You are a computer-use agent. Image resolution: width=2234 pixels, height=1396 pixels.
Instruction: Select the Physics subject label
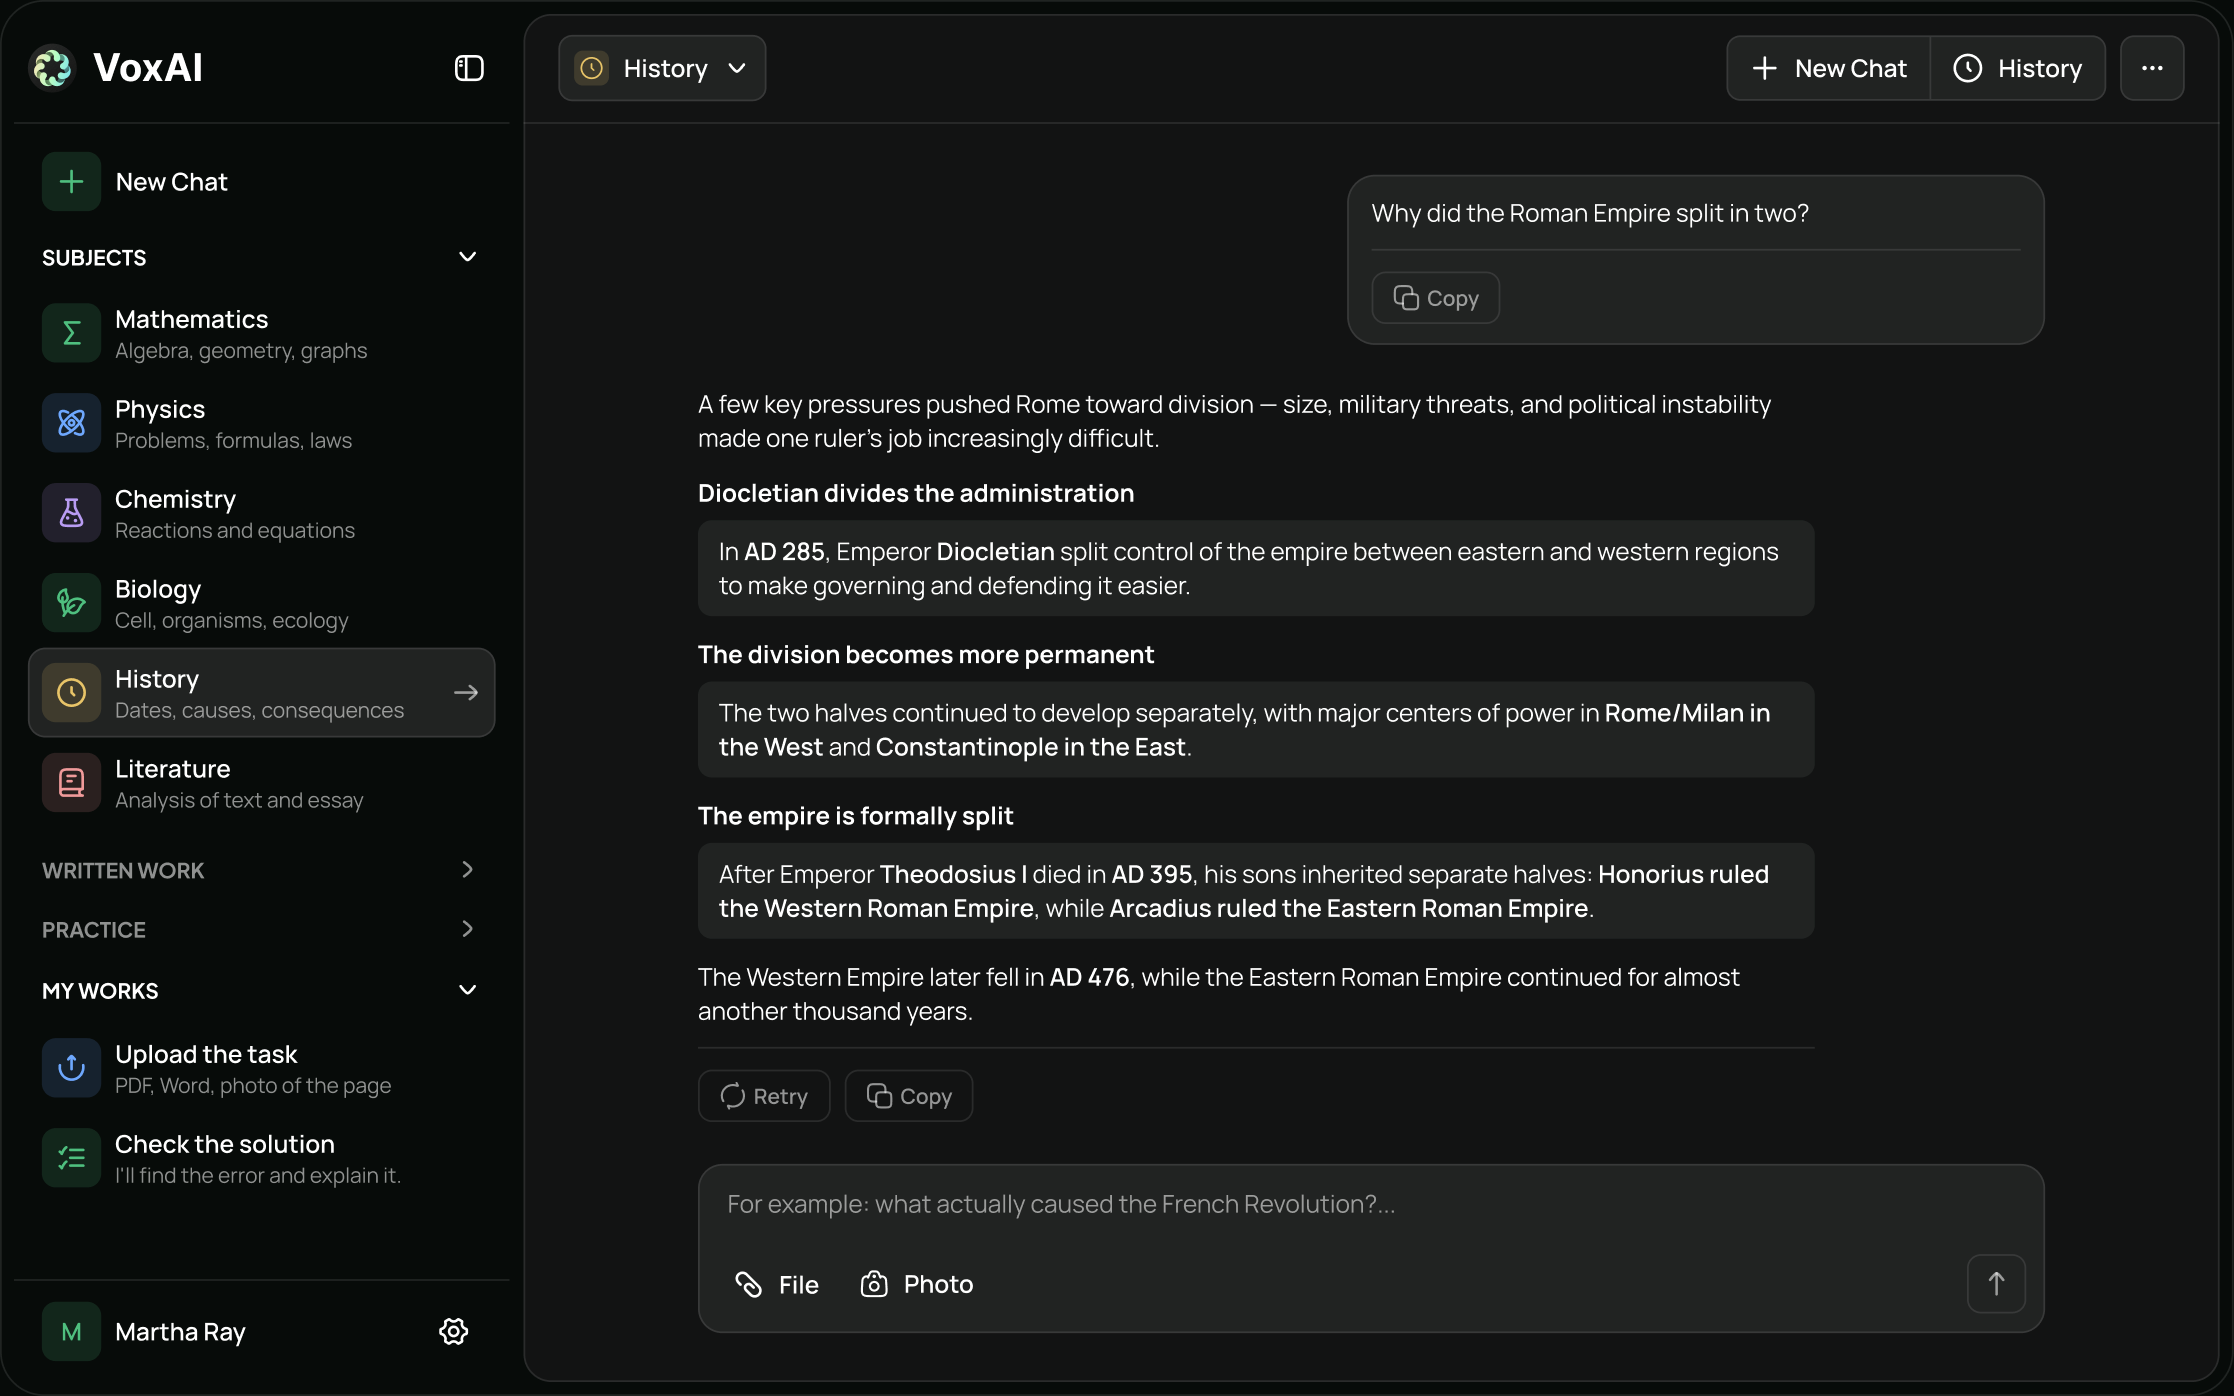(x=160, y=409)
